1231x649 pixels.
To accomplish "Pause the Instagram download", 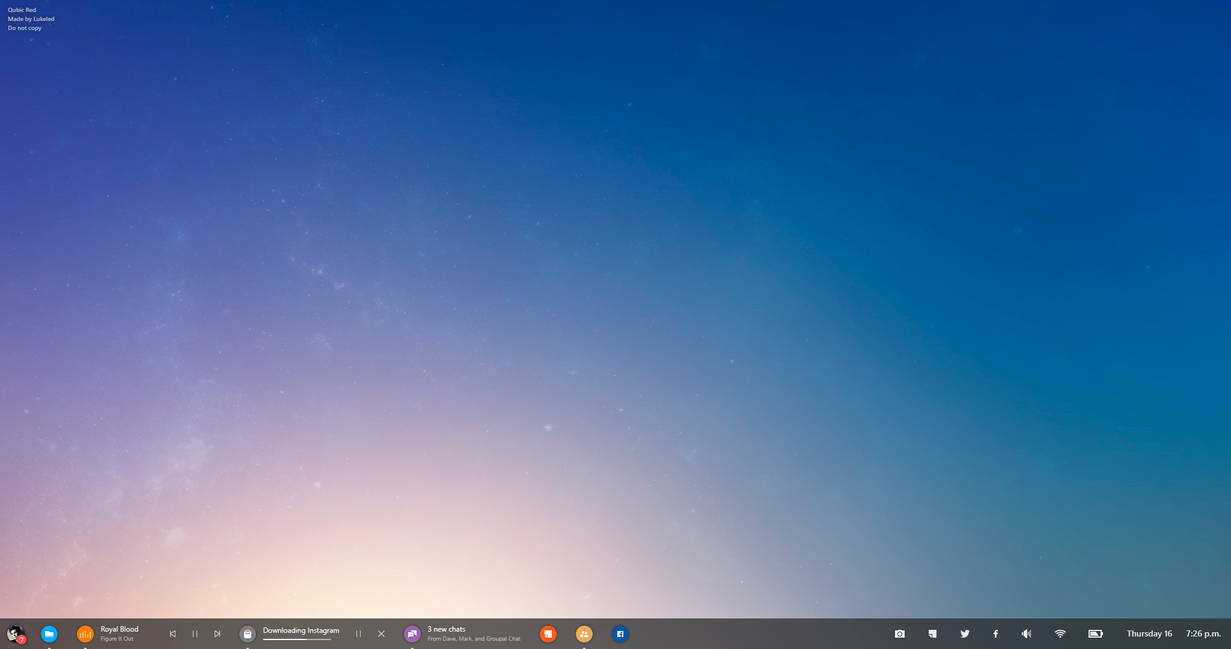I will [358, 633].
